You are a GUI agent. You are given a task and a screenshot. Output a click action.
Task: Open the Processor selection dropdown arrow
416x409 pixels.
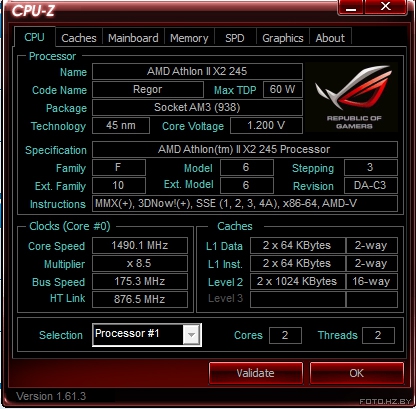pos(192,335)
